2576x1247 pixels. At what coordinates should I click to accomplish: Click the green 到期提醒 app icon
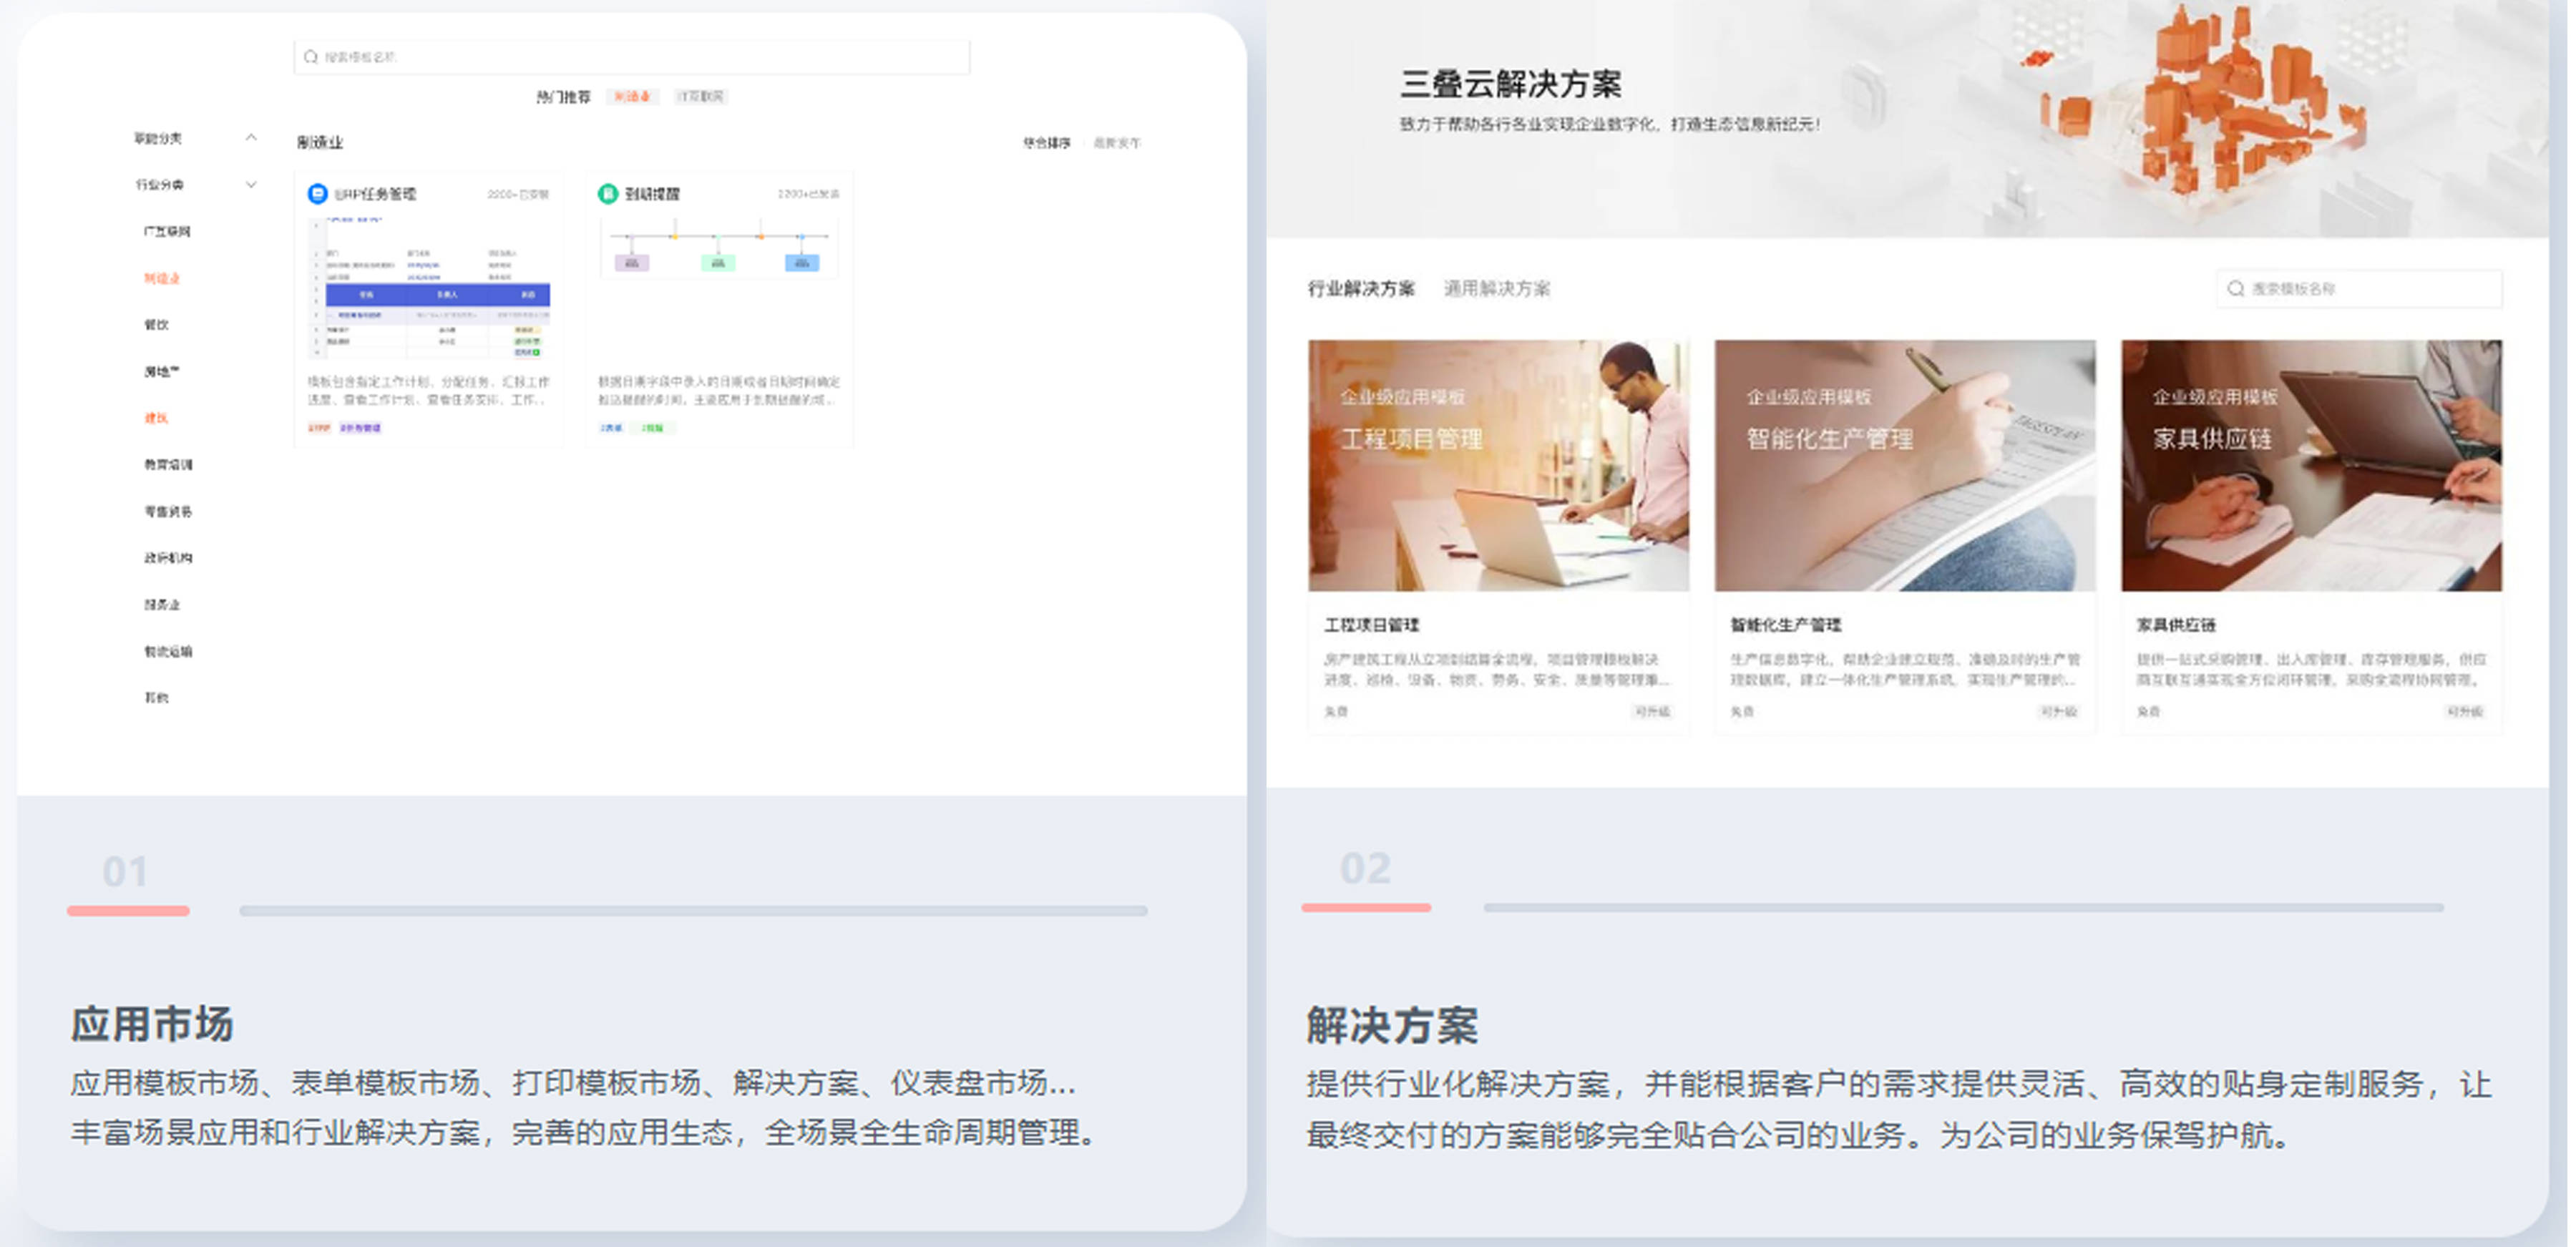pos(609,195)
